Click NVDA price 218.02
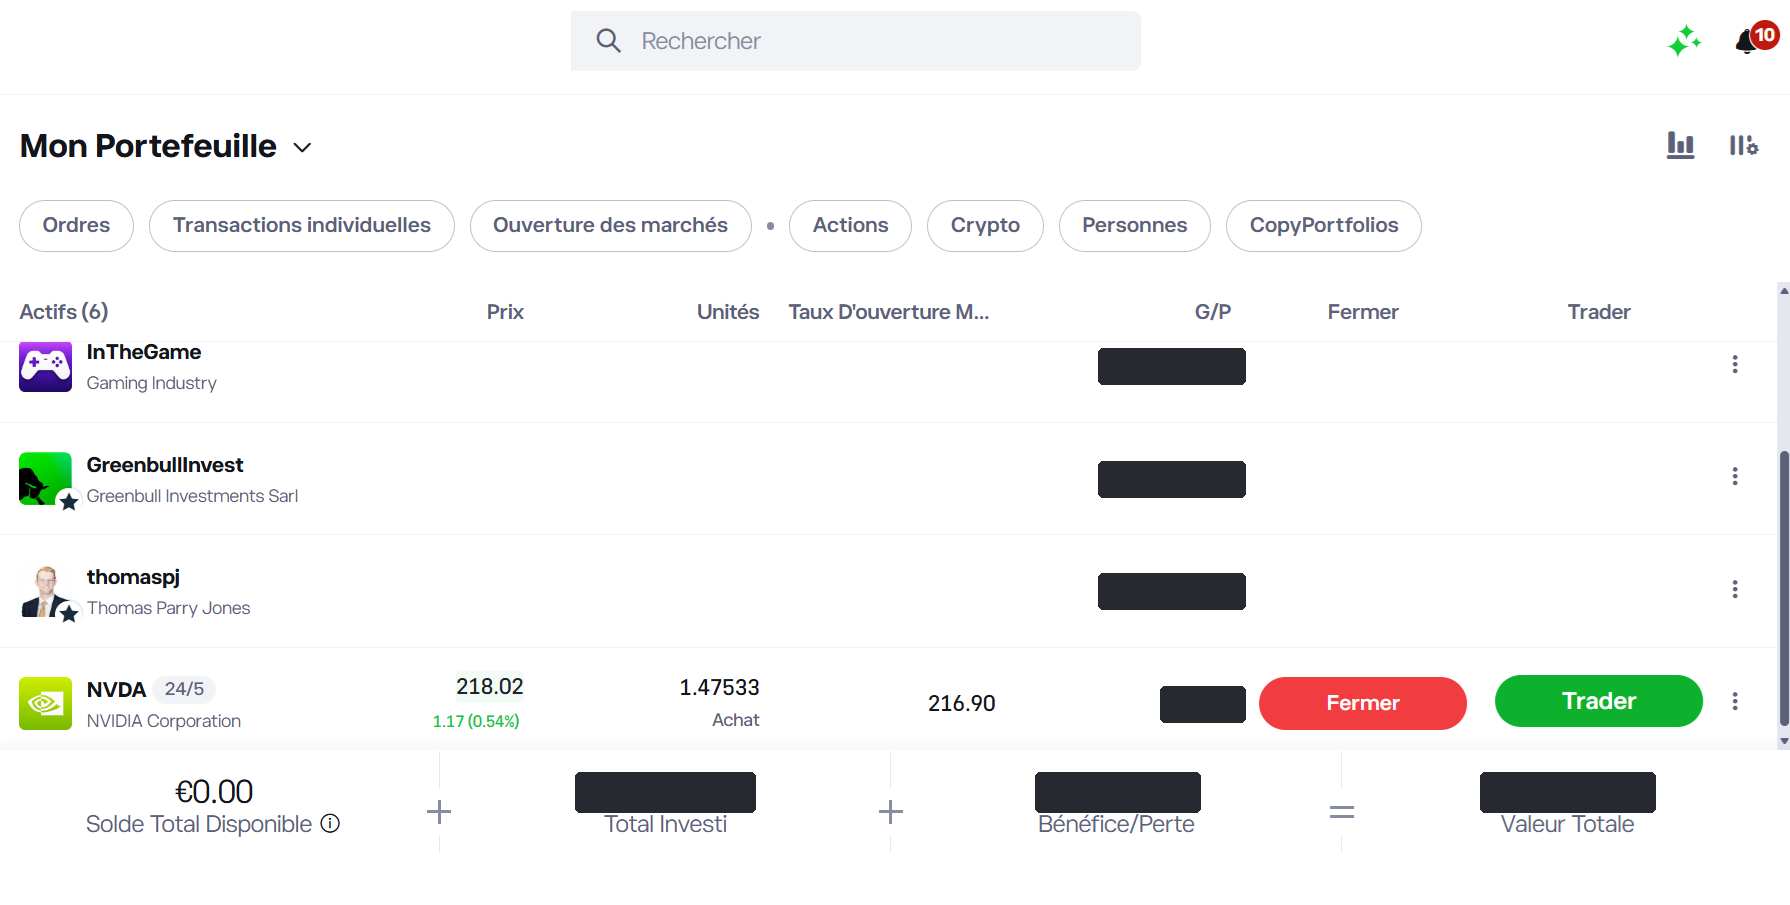Viewport: 1790px width, 905px height. 489,687
